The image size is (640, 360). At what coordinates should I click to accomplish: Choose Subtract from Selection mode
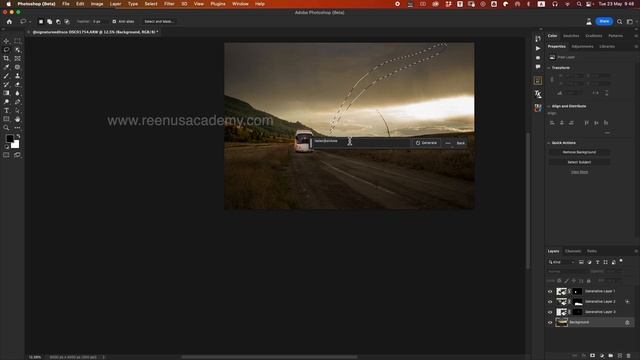click(x=58, y=21)
